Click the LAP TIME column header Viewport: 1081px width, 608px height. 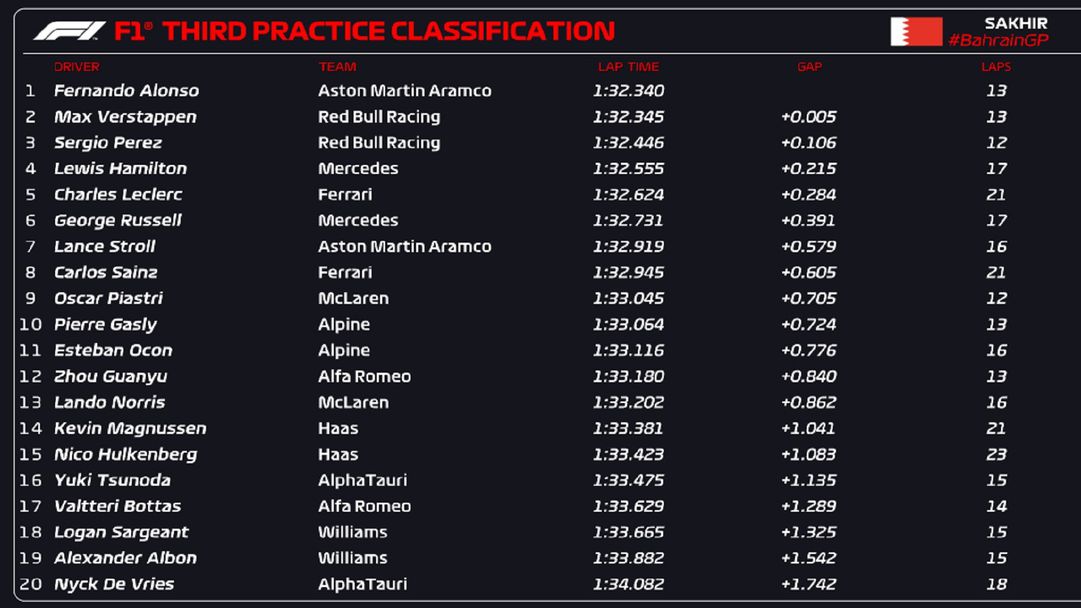pyautogui.click(x=628, y=67)
